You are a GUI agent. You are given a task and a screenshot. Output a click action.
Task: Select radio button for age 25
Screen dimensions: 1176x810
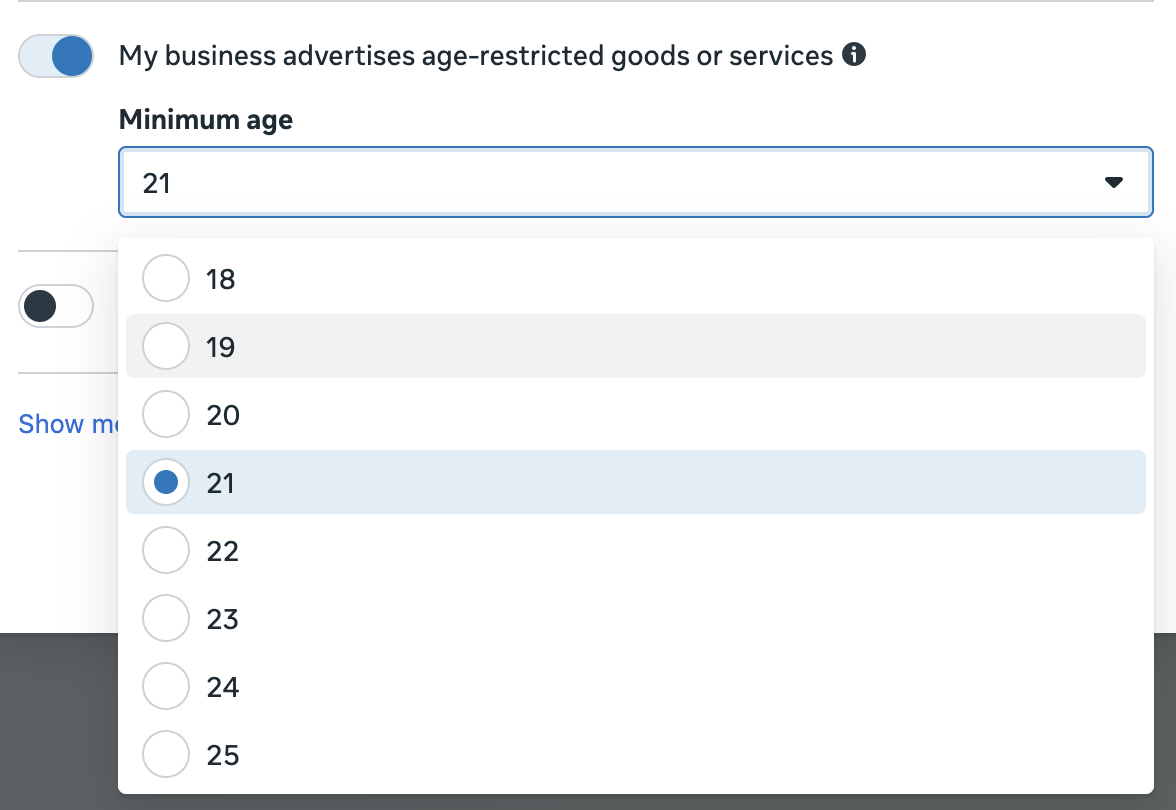click(x=166, y=754)
